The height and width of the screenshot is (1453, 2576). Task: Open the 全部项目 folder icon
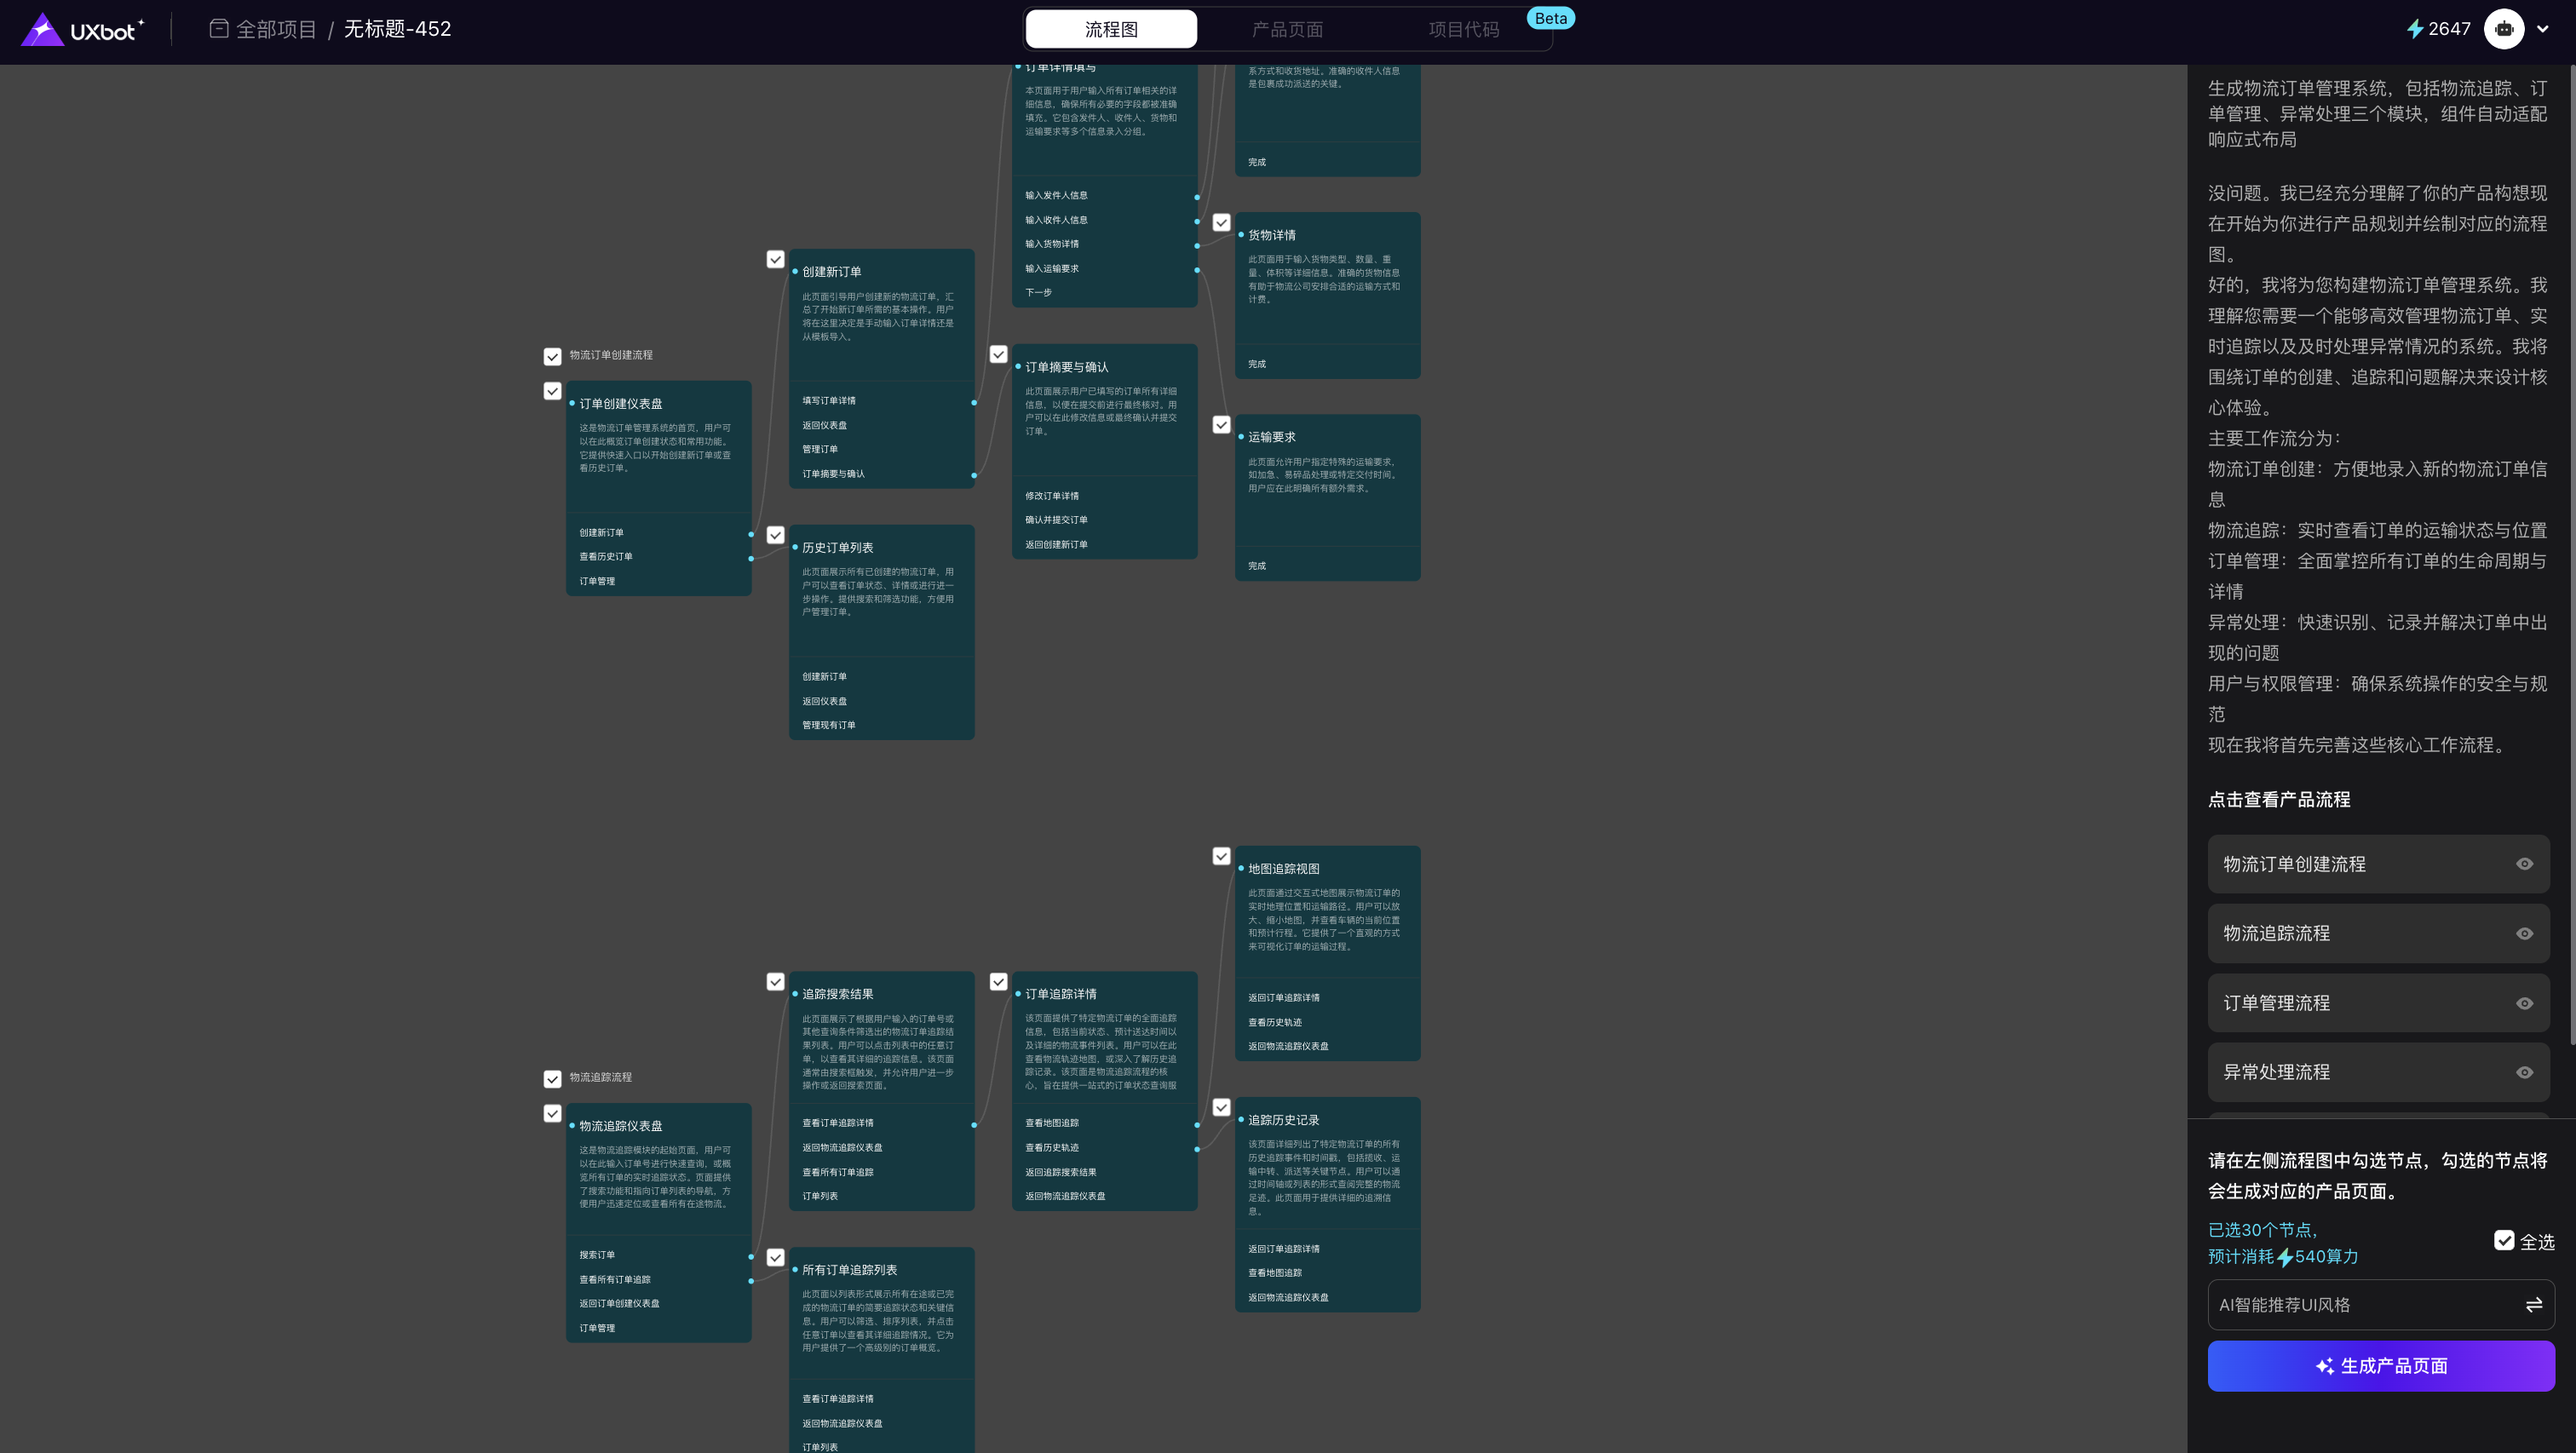[x=219, y=29]
